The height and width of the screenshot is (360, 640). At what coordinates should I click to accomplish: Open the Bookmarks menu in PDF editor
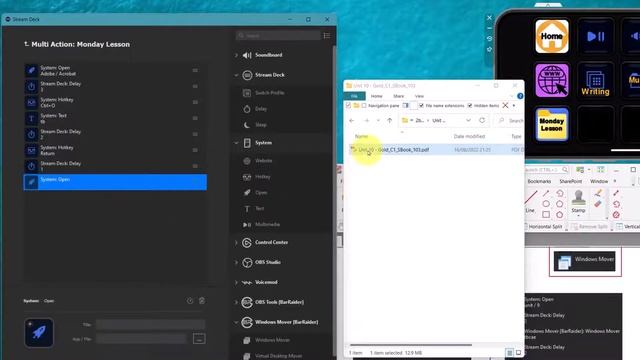click(539, 181)
